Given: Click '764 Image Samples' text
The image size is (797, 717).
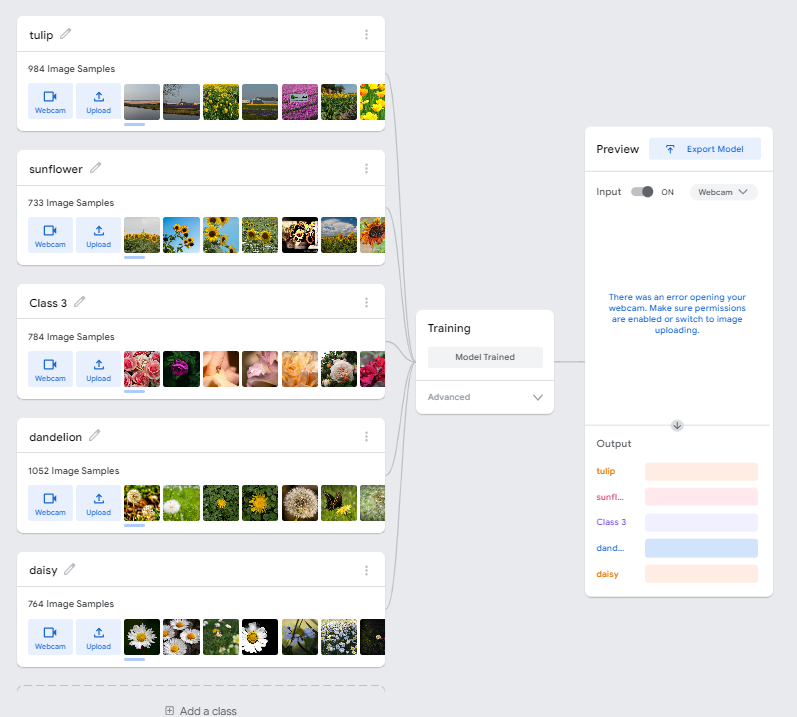Looking at the screenshot, I should pos(71,604).
